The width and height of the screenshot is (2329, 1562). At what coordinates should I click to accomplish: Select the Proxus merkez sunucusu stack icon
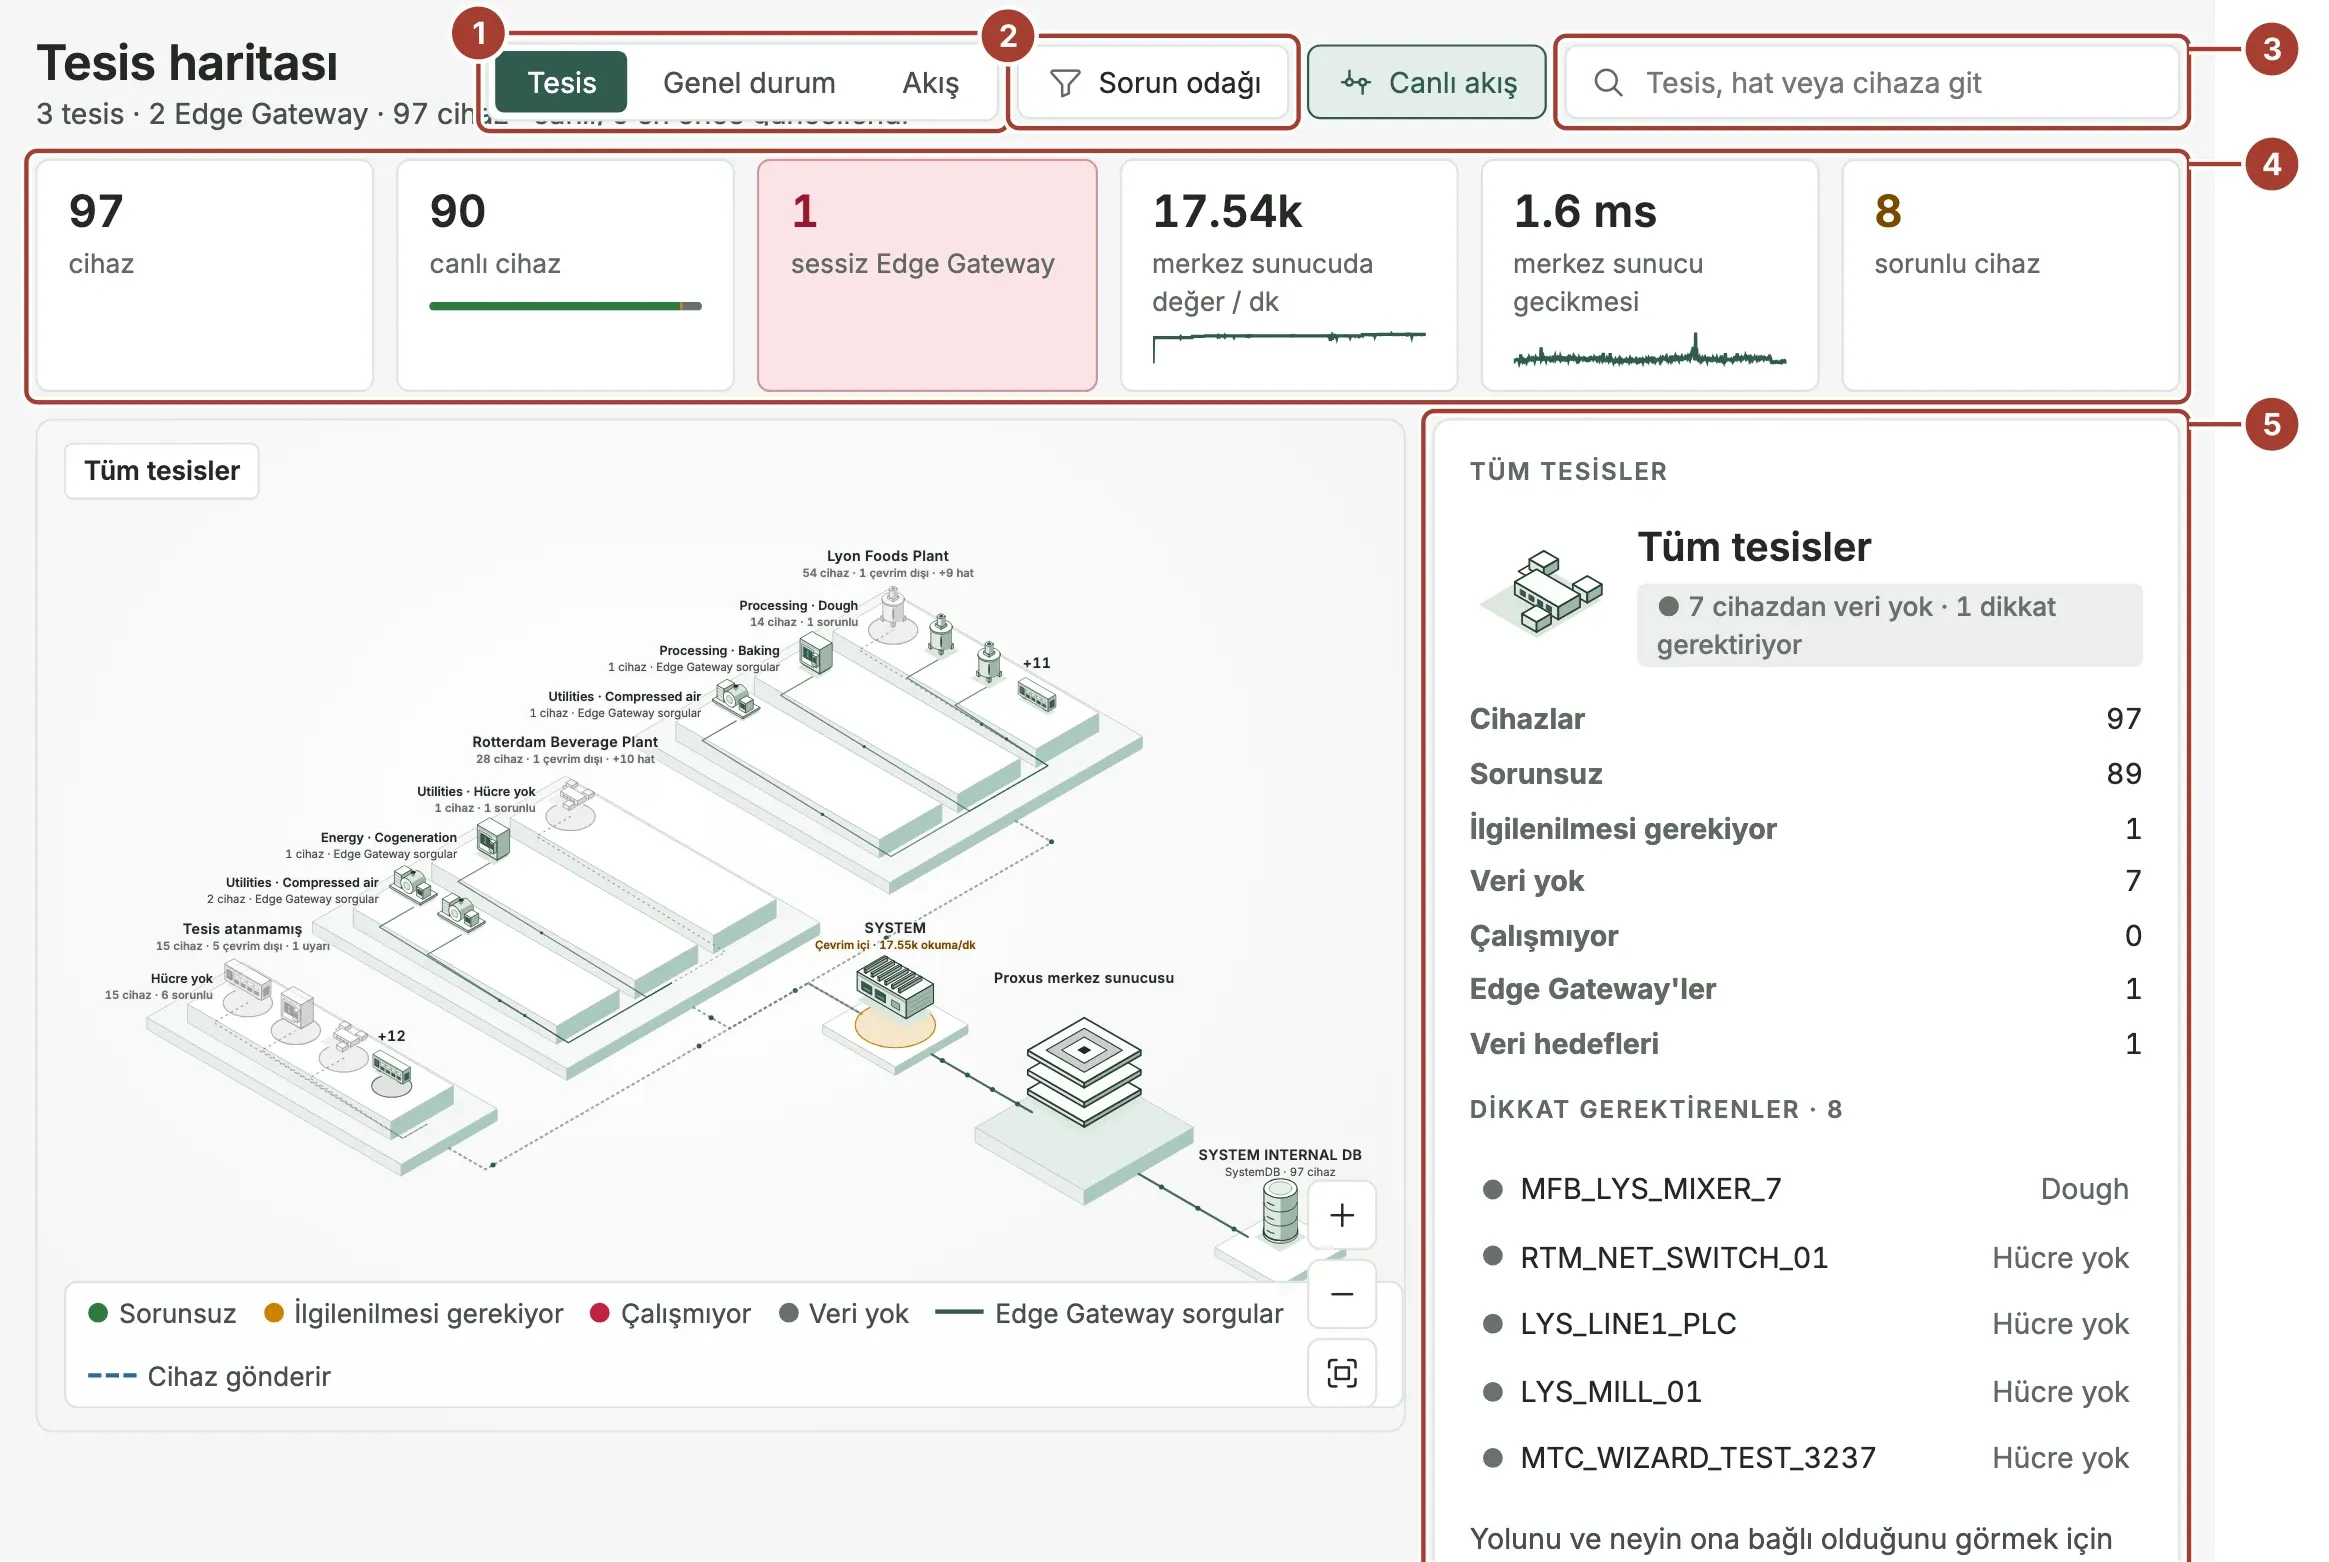[x=1084, y=1070]
